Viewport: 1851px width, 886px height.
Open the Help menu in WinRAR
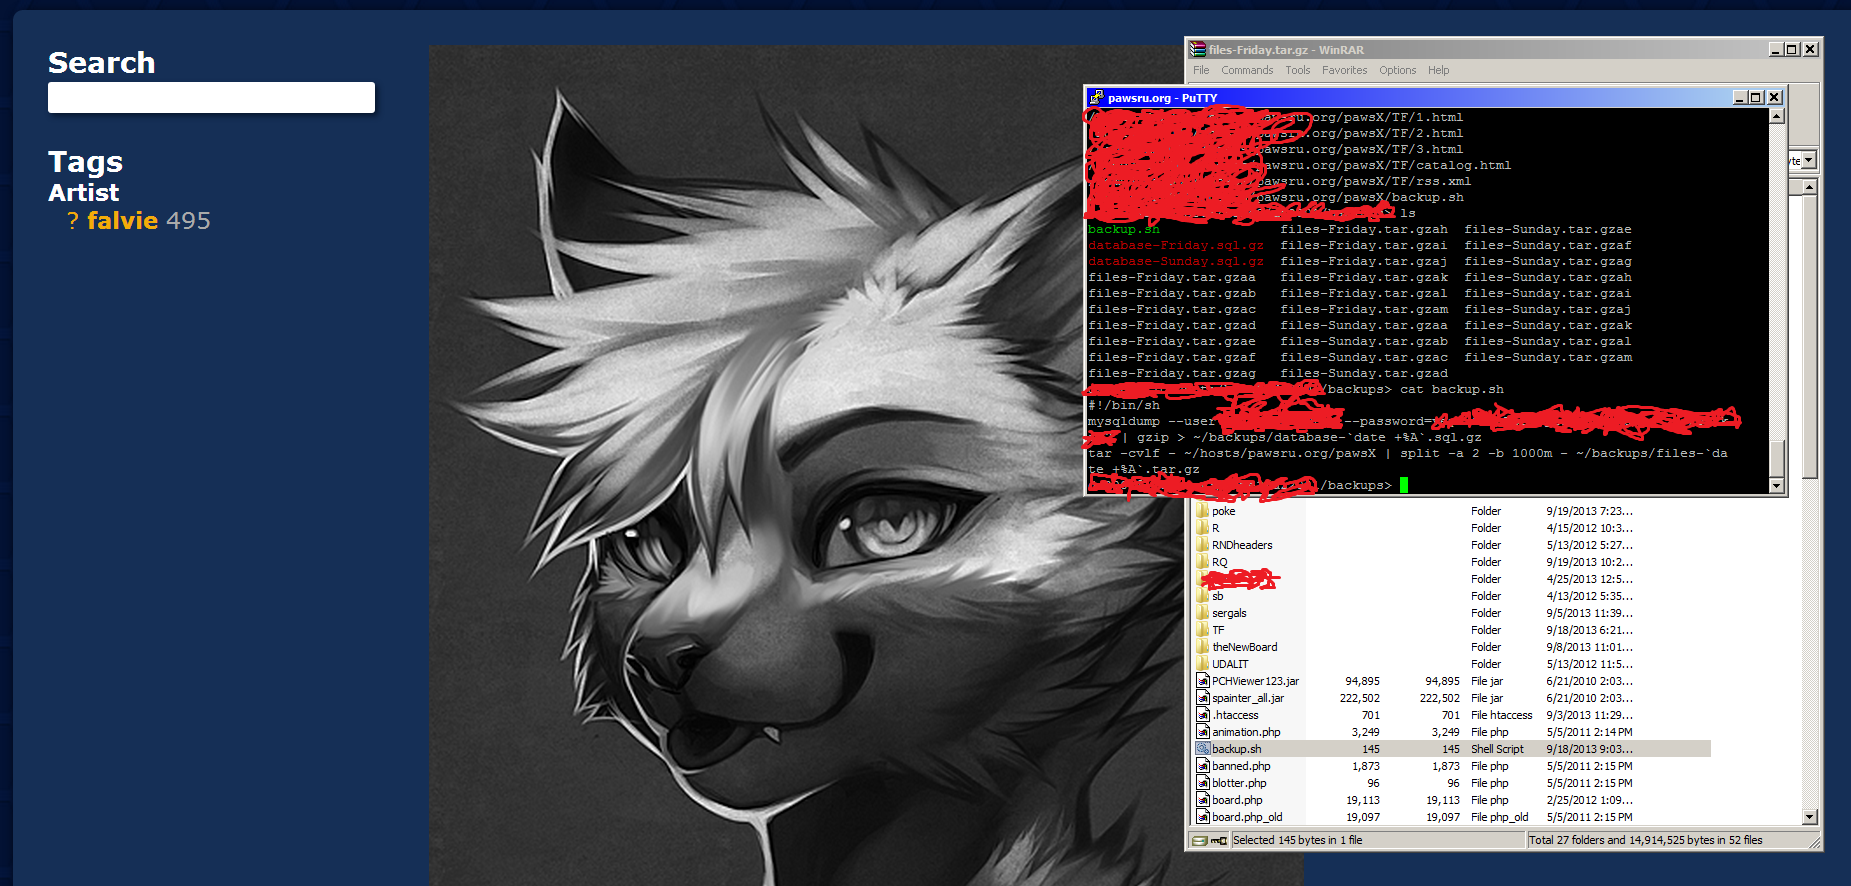1438,70
